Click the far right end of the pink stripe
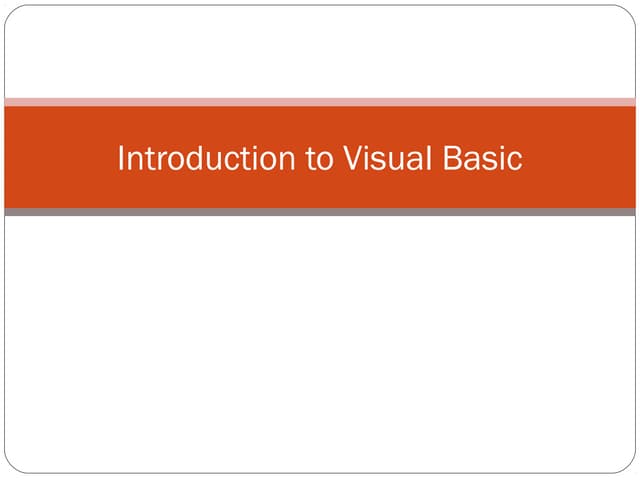 [631, 101]
